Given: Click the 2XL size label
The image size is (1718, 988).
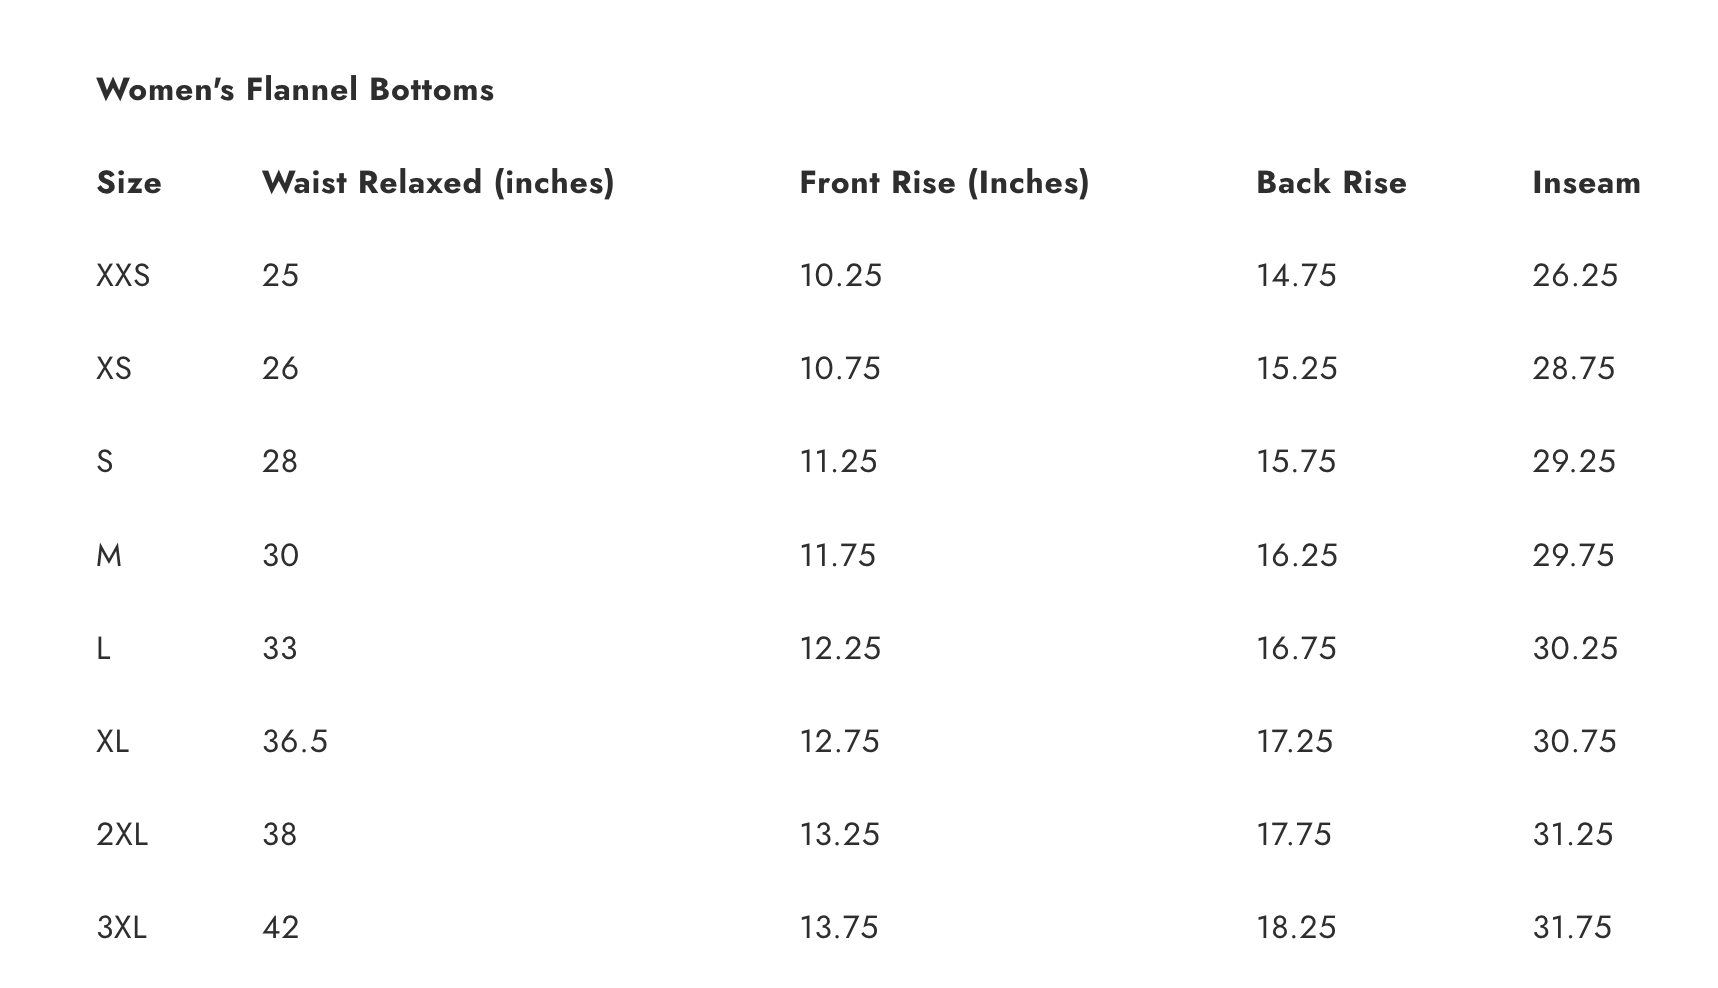Looking at the screenshot, I should pos(122,834).
